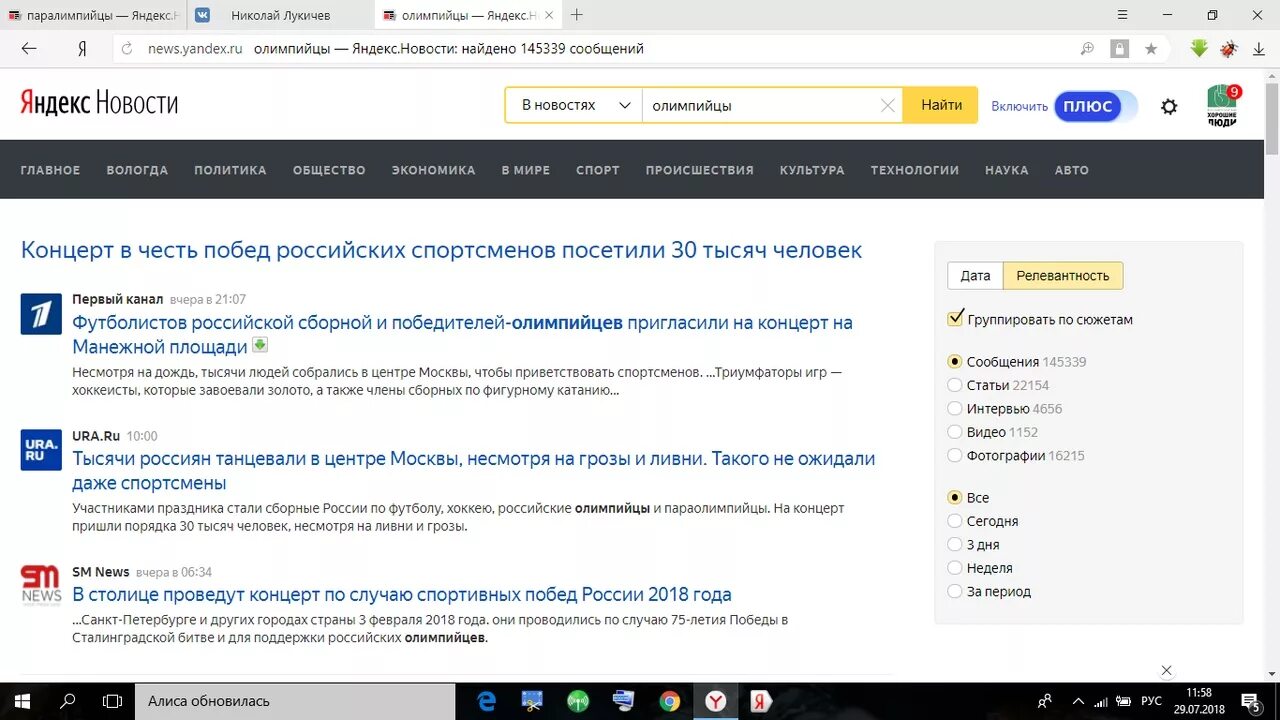The height and width of the screenshot is (720, 1280).
Task: Click the Включить link next to ПЛЮС
Action: coord(1019,106)
